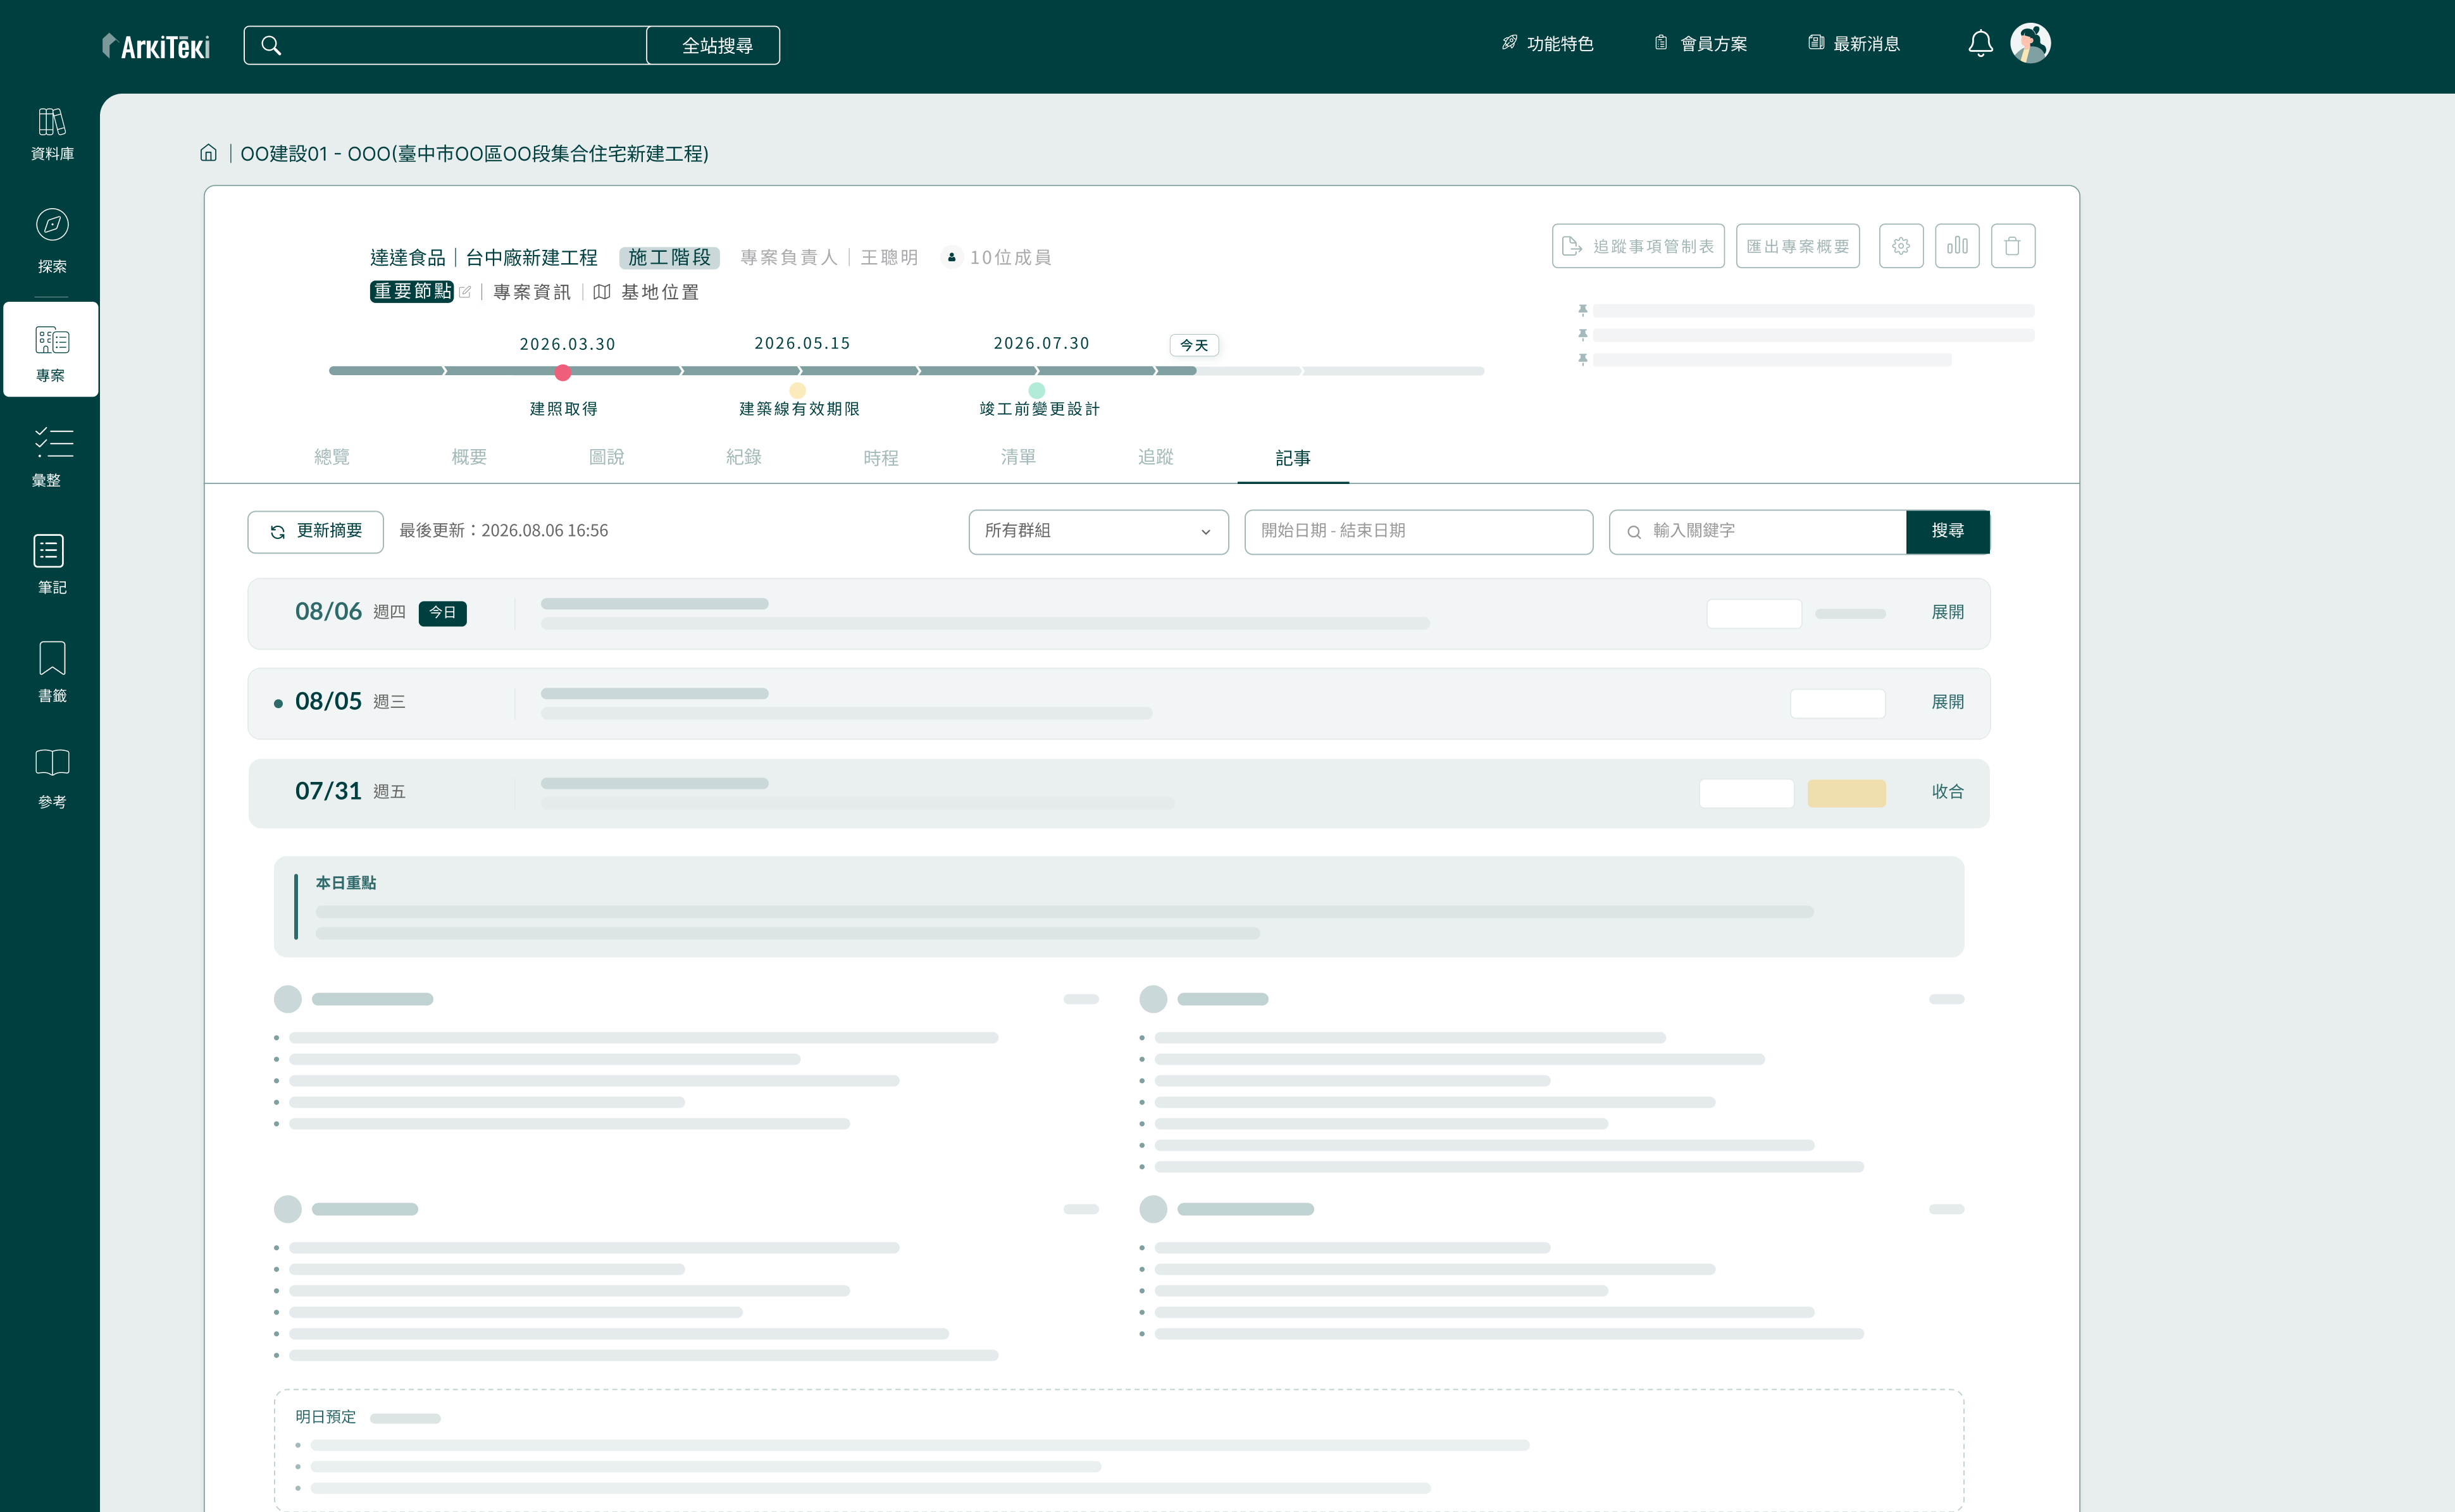Click the magnifier icon in the top search bar
The image size is (2455, 1512).
271,45
